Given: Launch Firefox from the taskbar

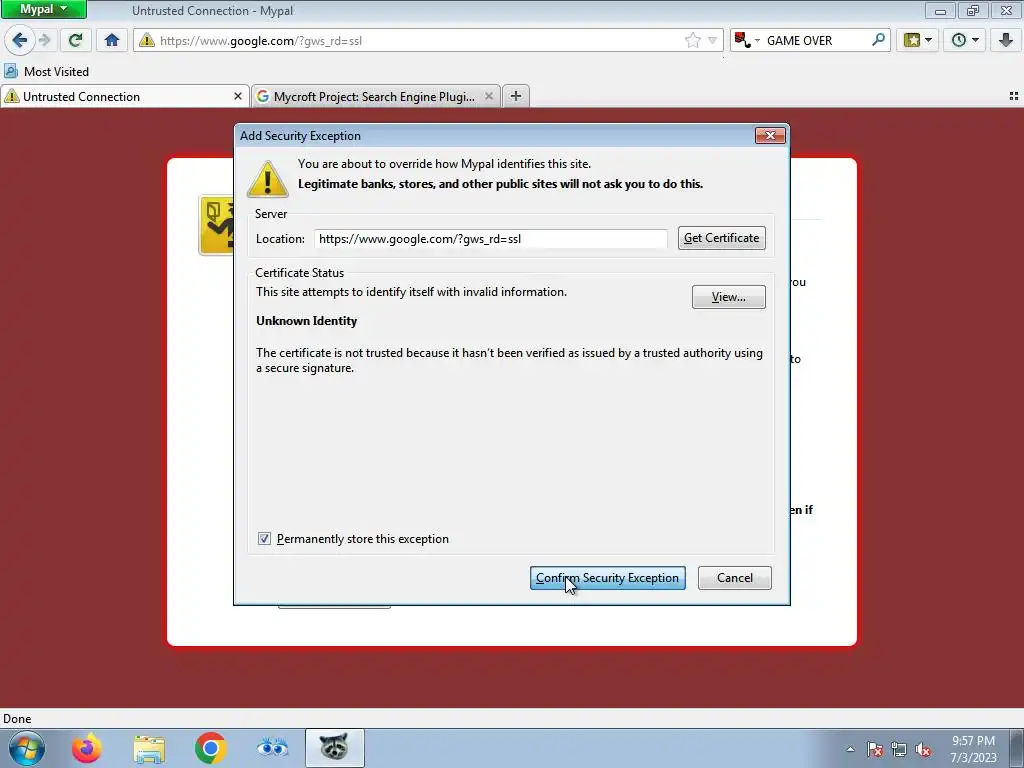Looking at the screenshot, I should [86, 748].
